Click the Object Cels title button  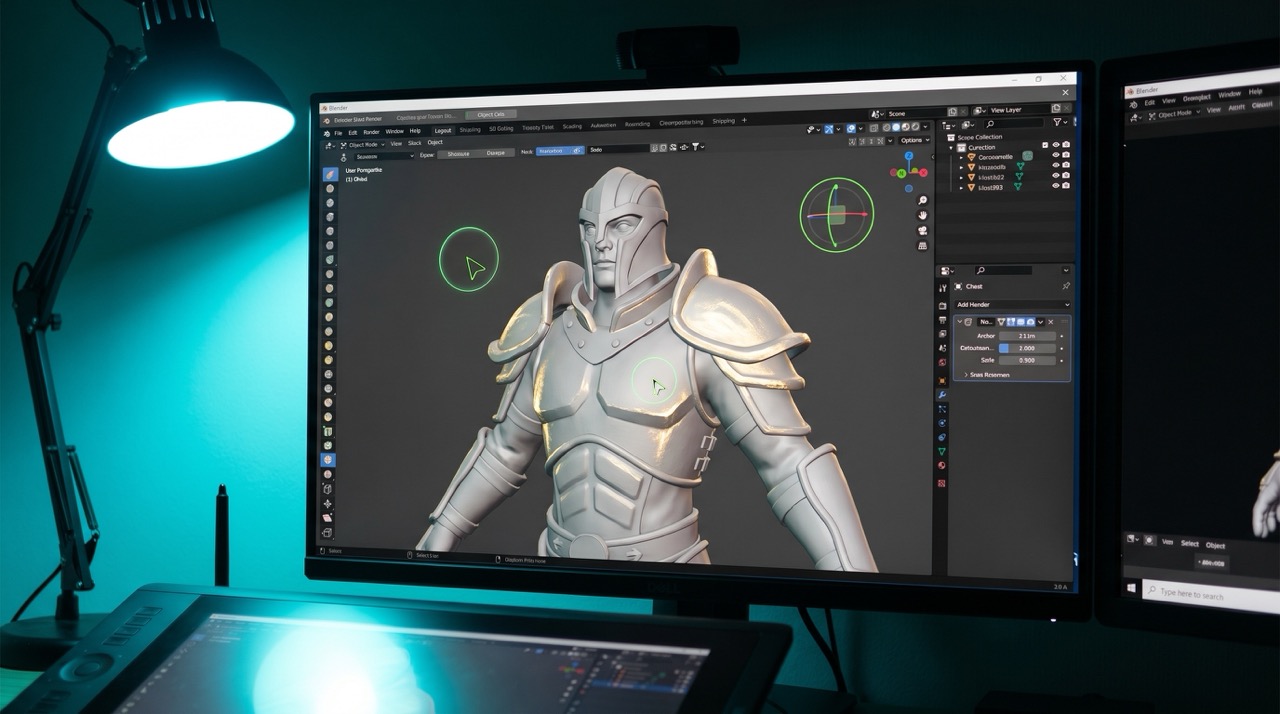tap(491, 114)
